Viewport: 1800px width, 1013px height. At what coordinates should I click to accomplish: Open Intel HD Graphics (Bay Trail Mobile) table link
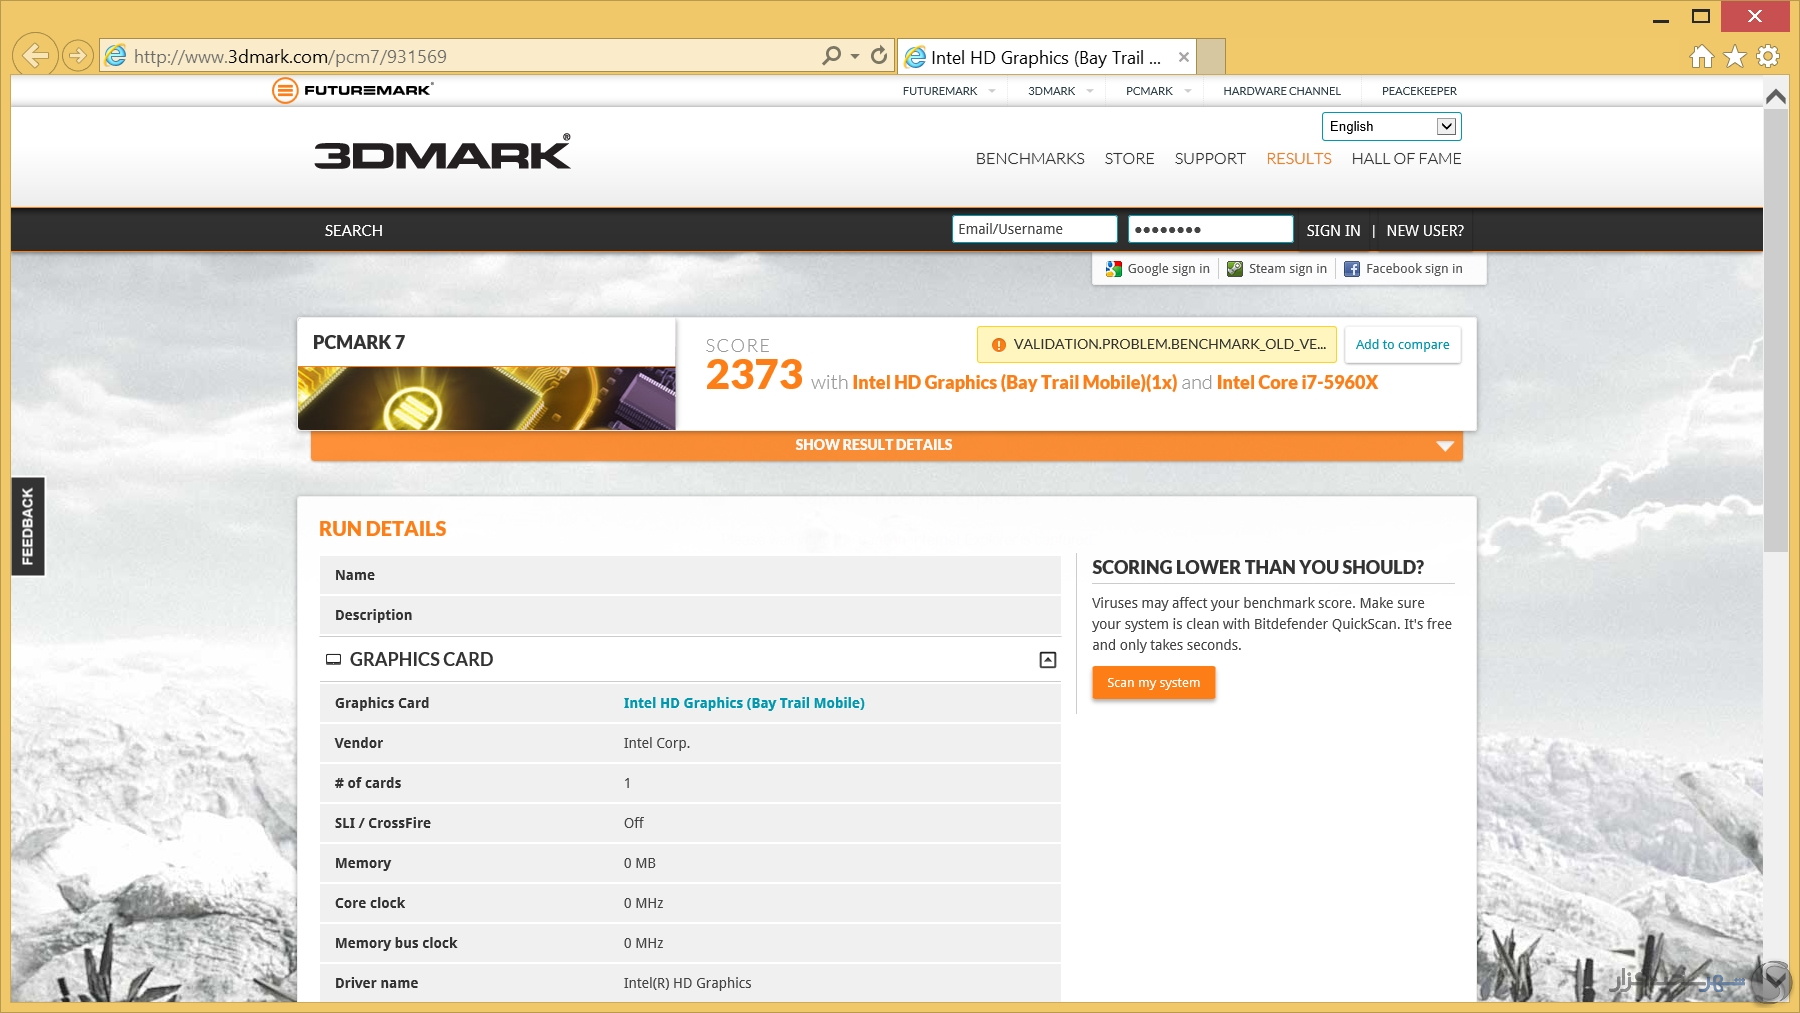point(744,703)
